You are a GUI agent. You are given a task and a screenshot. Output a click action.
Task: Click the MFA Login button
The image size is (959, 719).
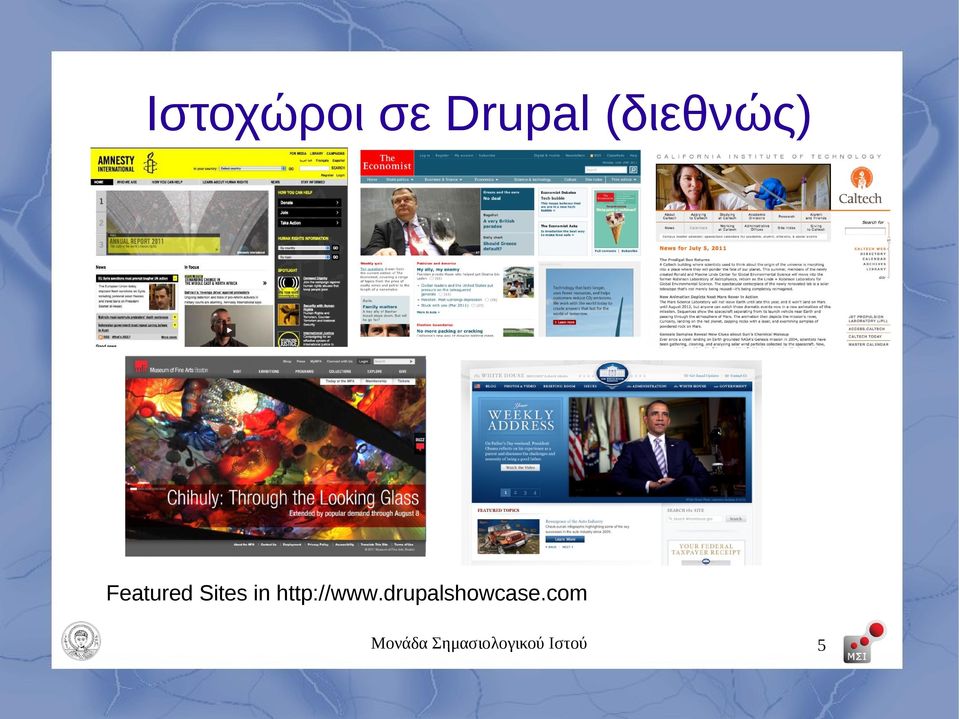tap(364, 362)
